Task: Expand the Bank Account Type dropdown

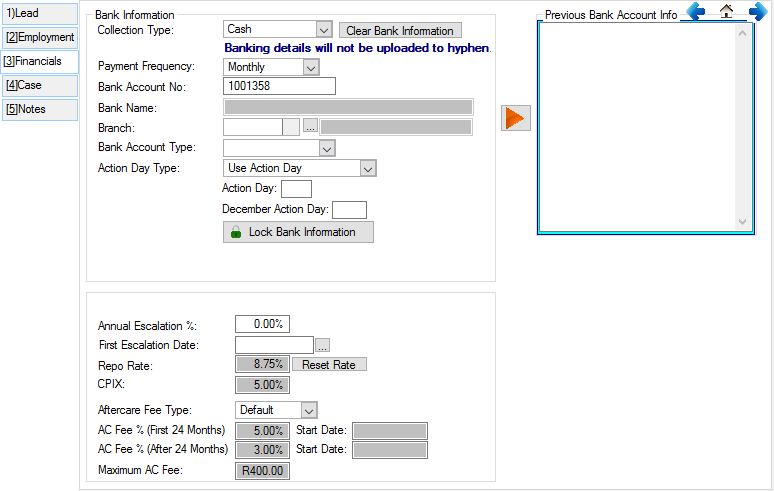Action: (326, 148)
